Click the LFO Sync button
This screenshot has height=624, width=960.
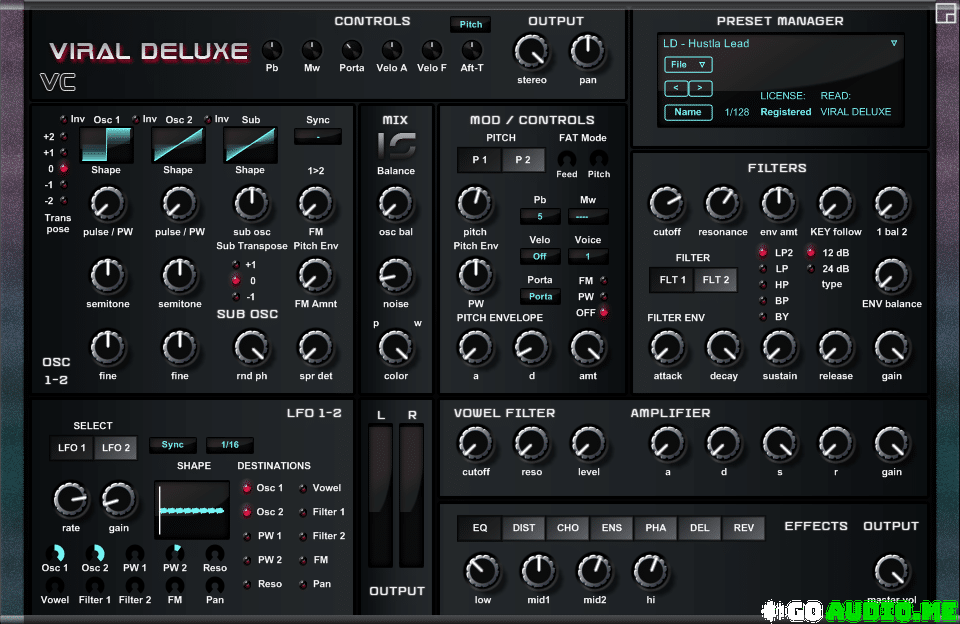(173, 445)
